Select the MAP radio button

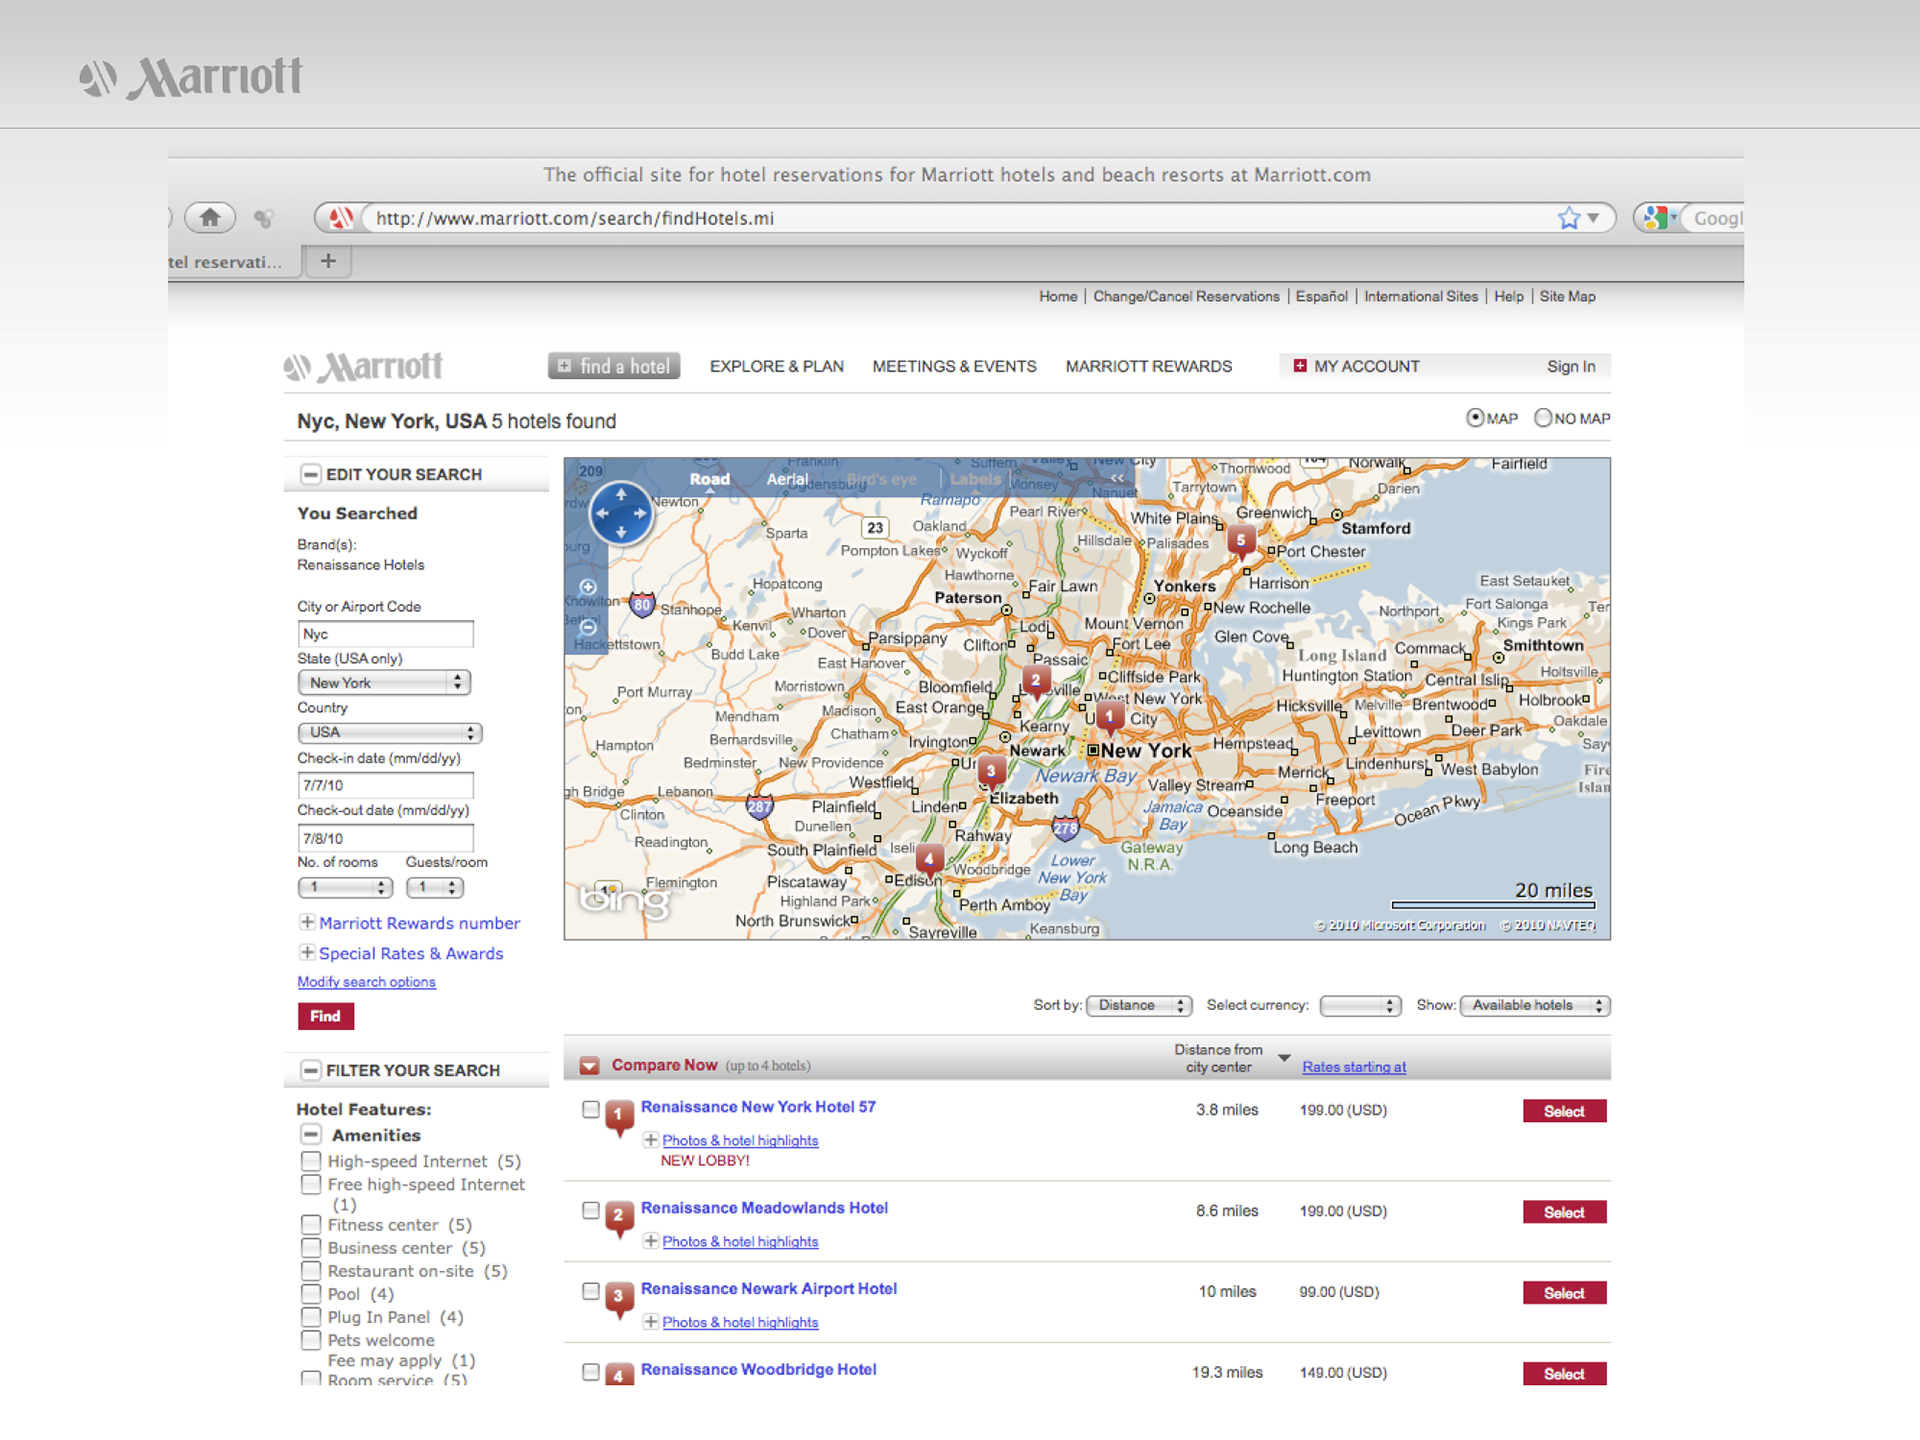pyautogui.click(x=1475, y=418)
